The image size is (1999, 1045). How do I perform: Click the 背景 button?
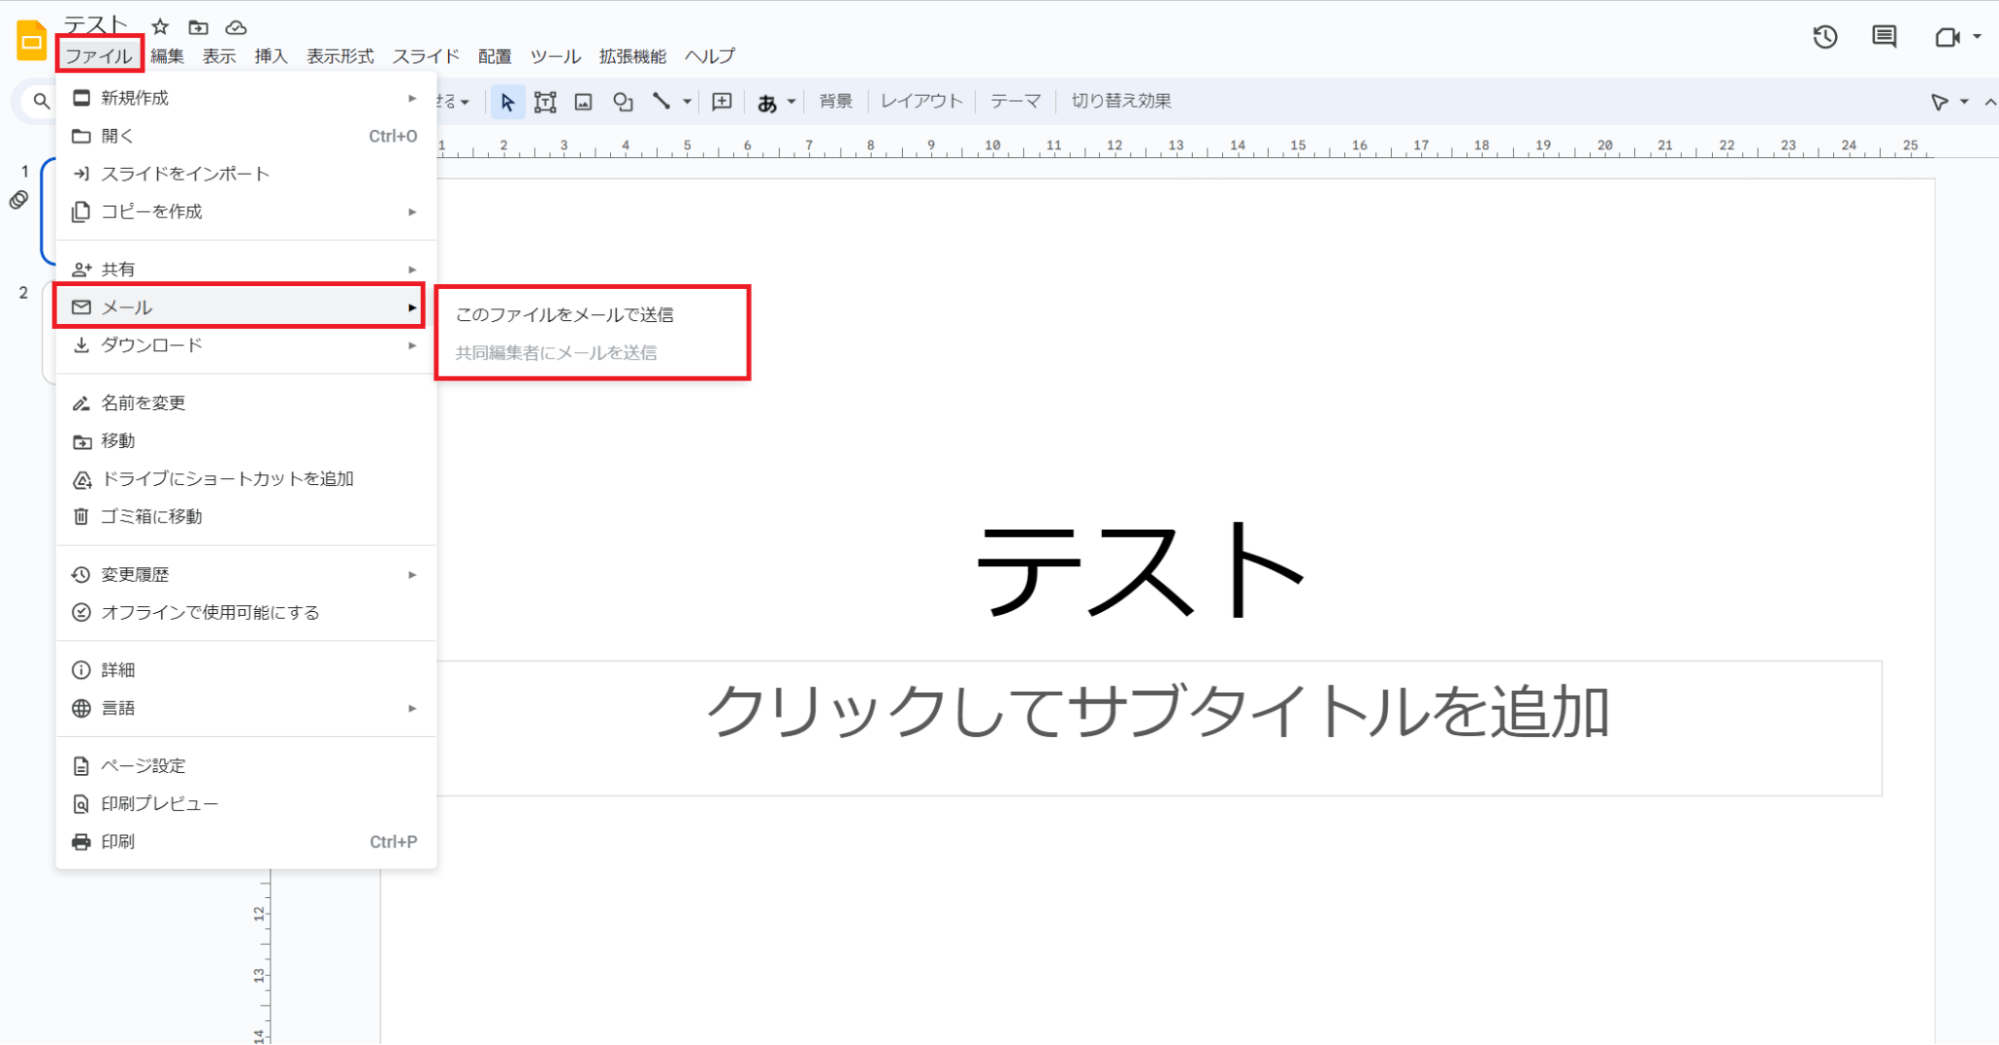[x=835, y=101]
